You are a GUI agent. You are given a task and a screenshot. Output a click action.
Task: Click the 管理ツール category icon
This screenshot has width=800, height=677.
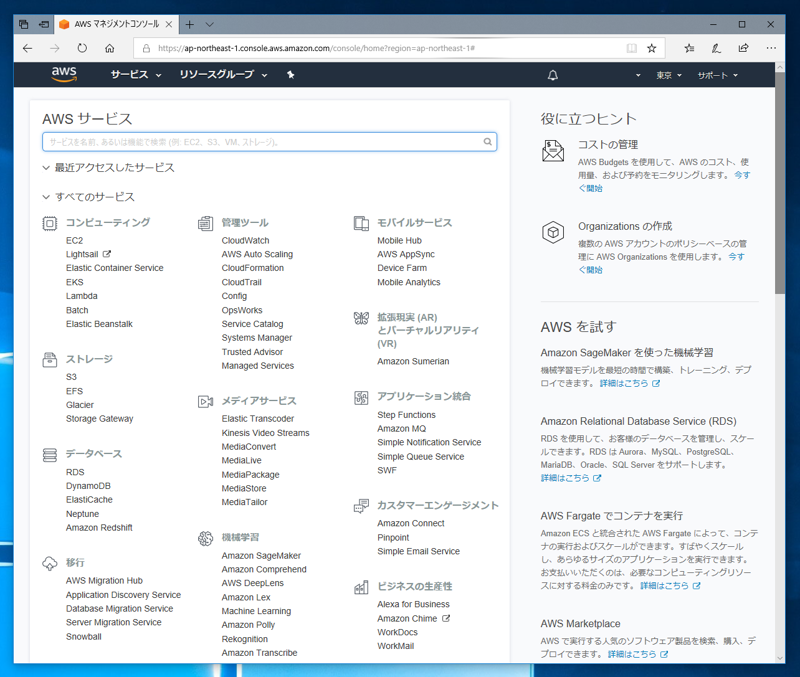205,223
